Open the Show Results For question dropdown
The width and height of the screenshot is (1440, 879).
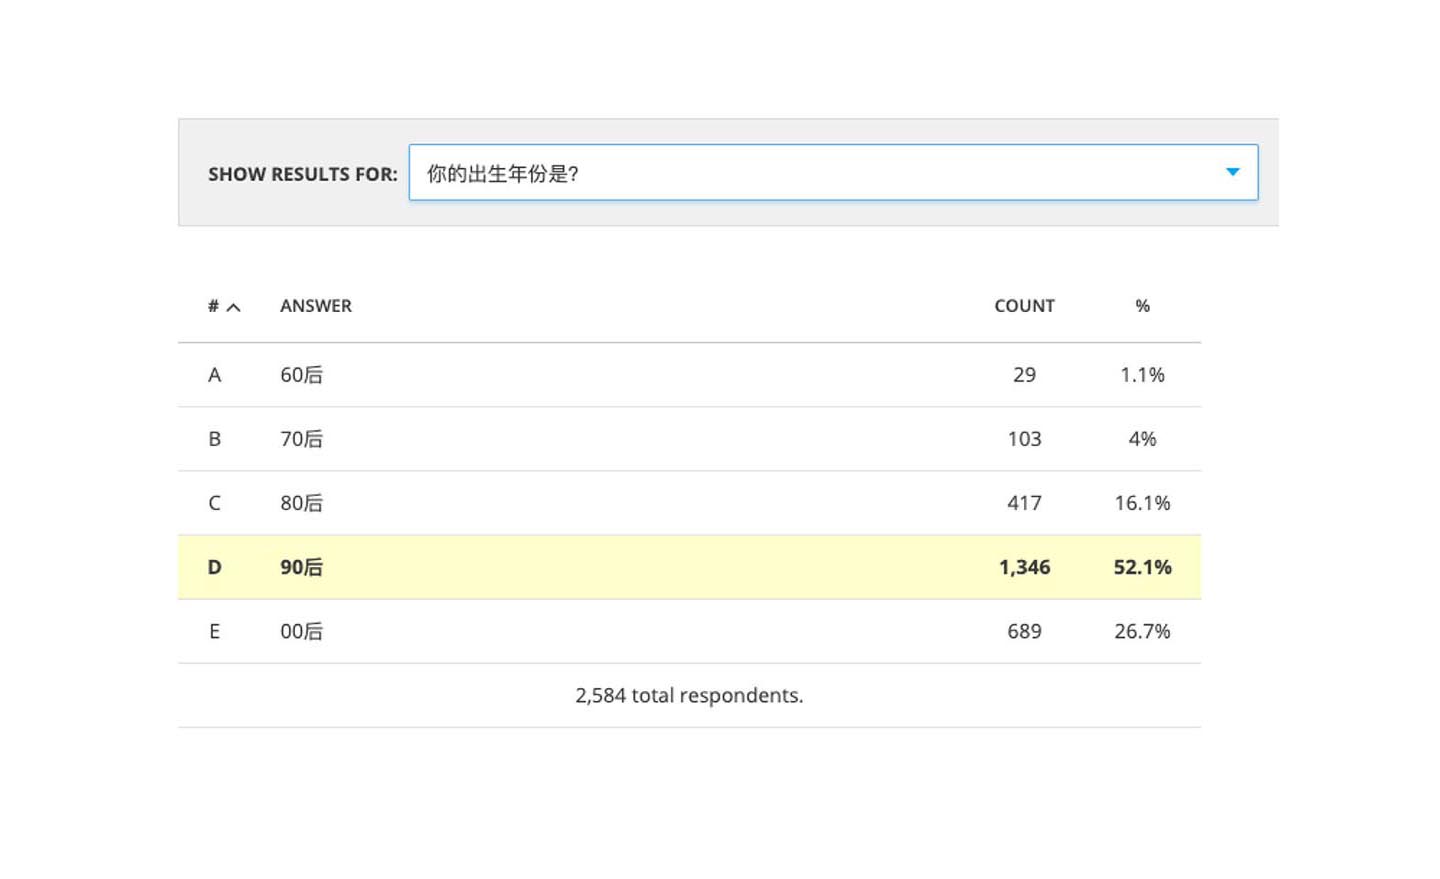833,172
